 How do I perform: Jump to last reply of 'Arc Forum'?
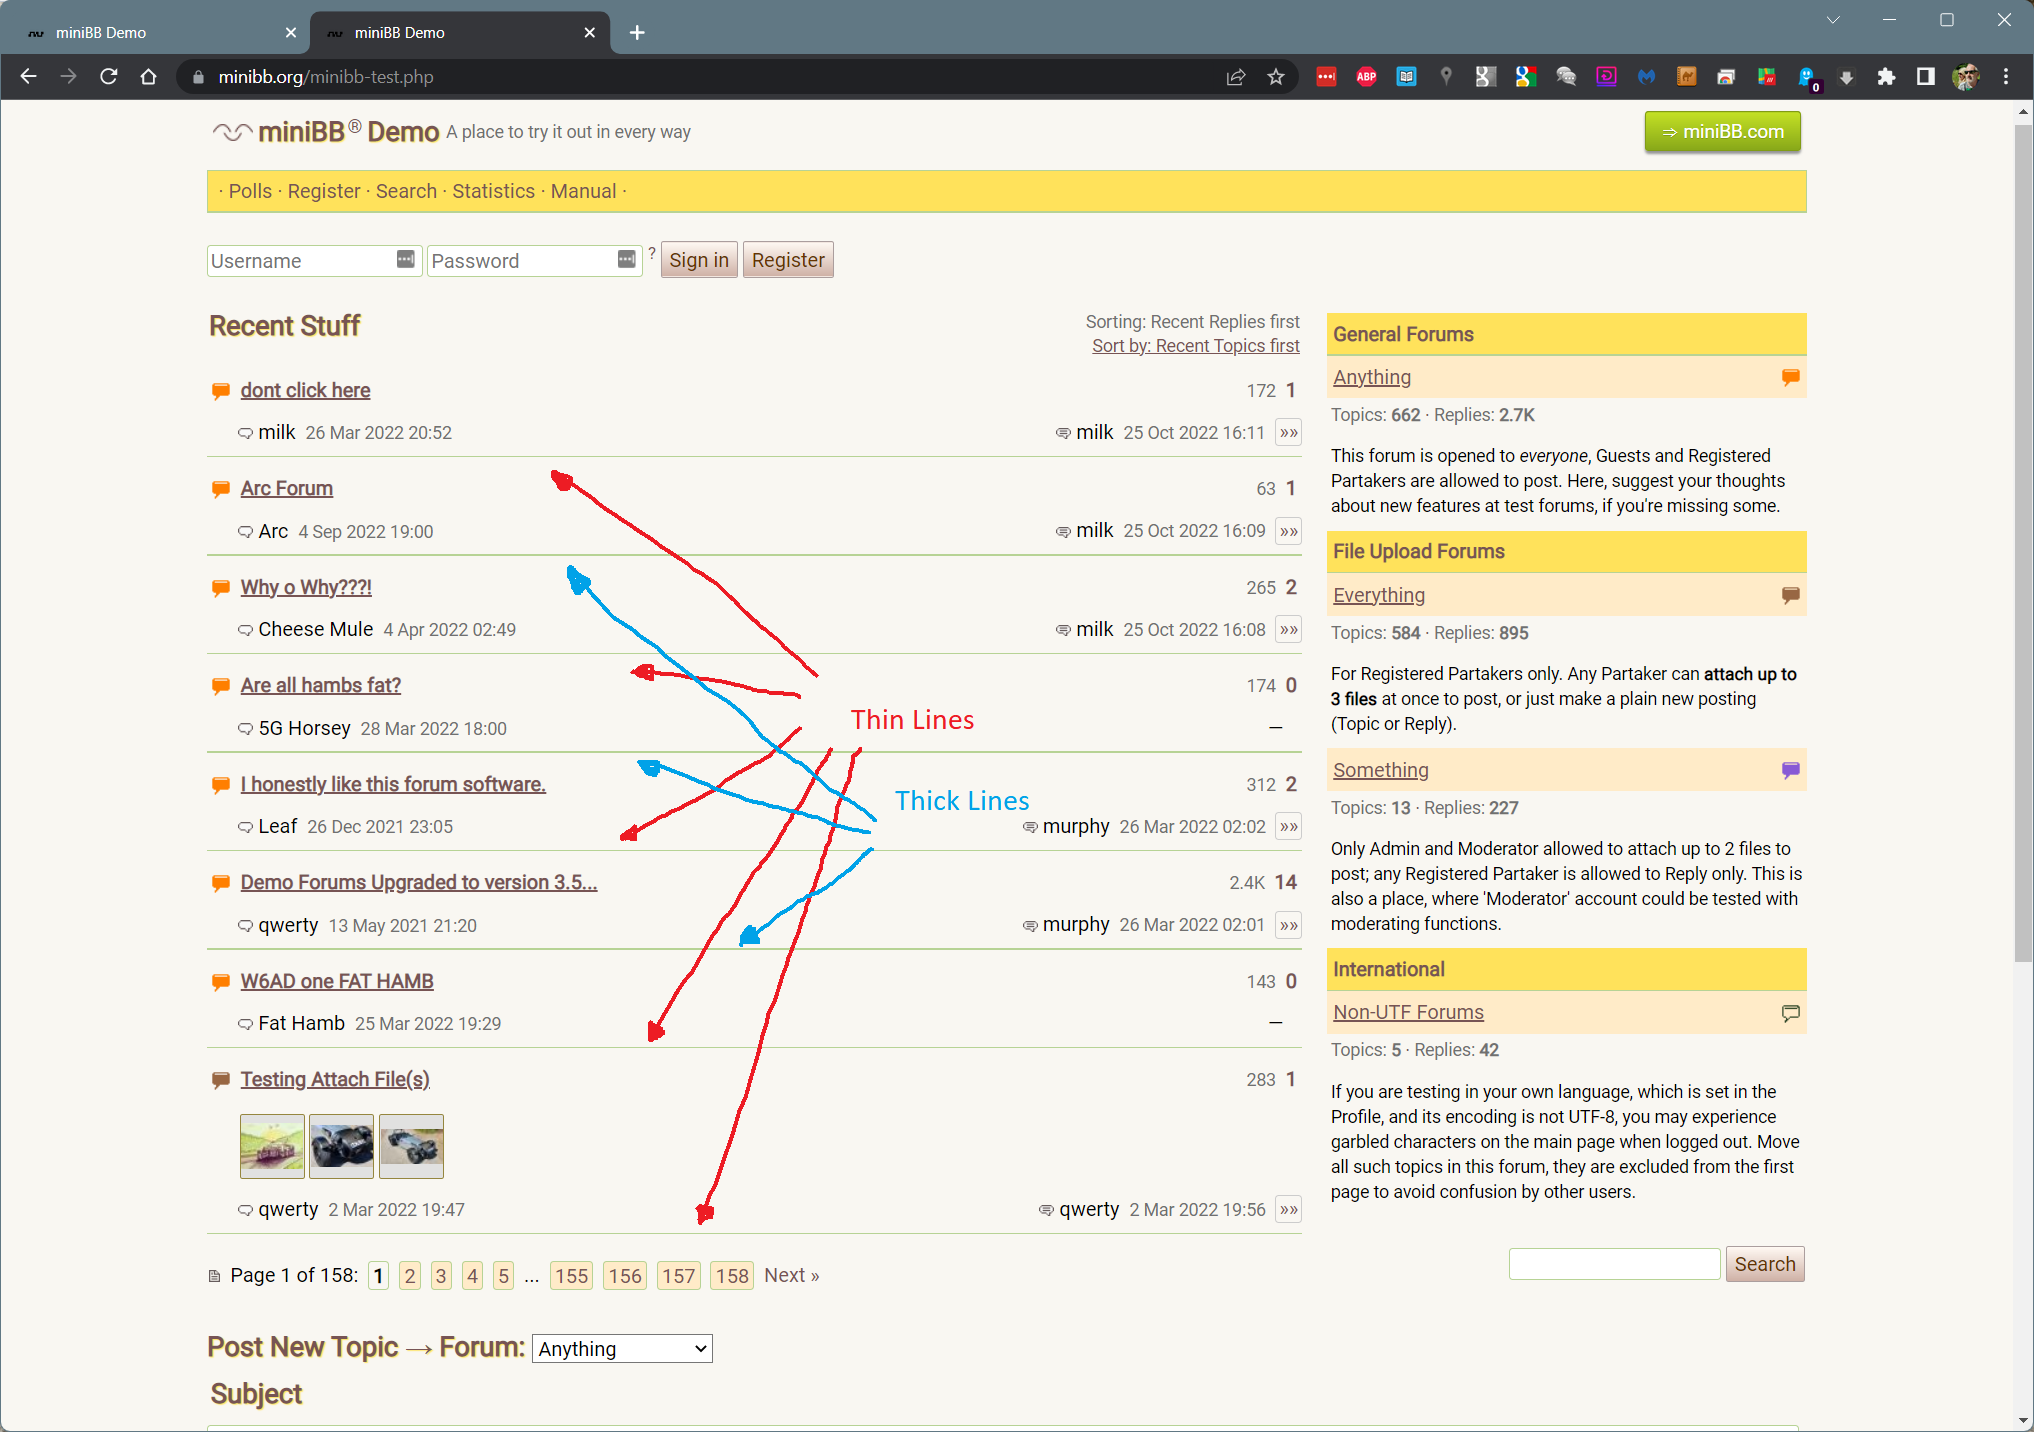tap(1289, 531)
